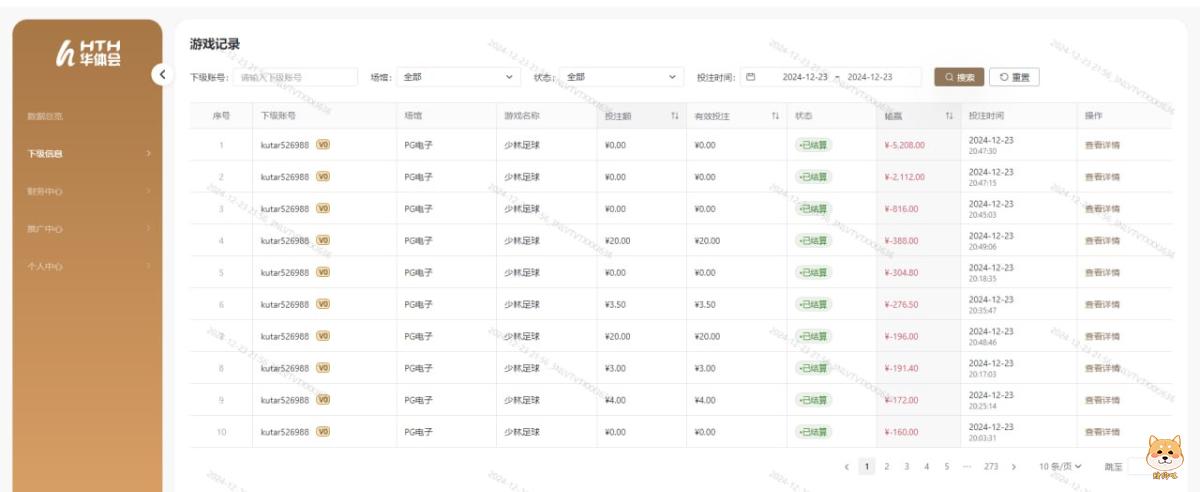1200x492 pixels.
Task: Open the 状态 filter dropdown
Action: pos(621,77)
